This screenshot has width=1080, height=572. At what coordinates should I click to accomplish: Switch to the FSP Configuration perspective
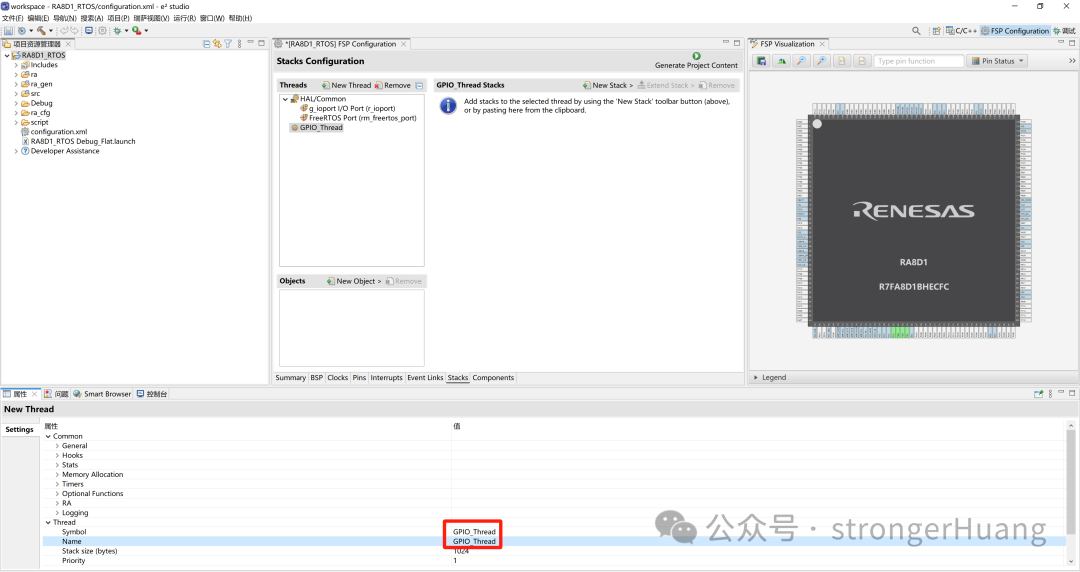1015,30
